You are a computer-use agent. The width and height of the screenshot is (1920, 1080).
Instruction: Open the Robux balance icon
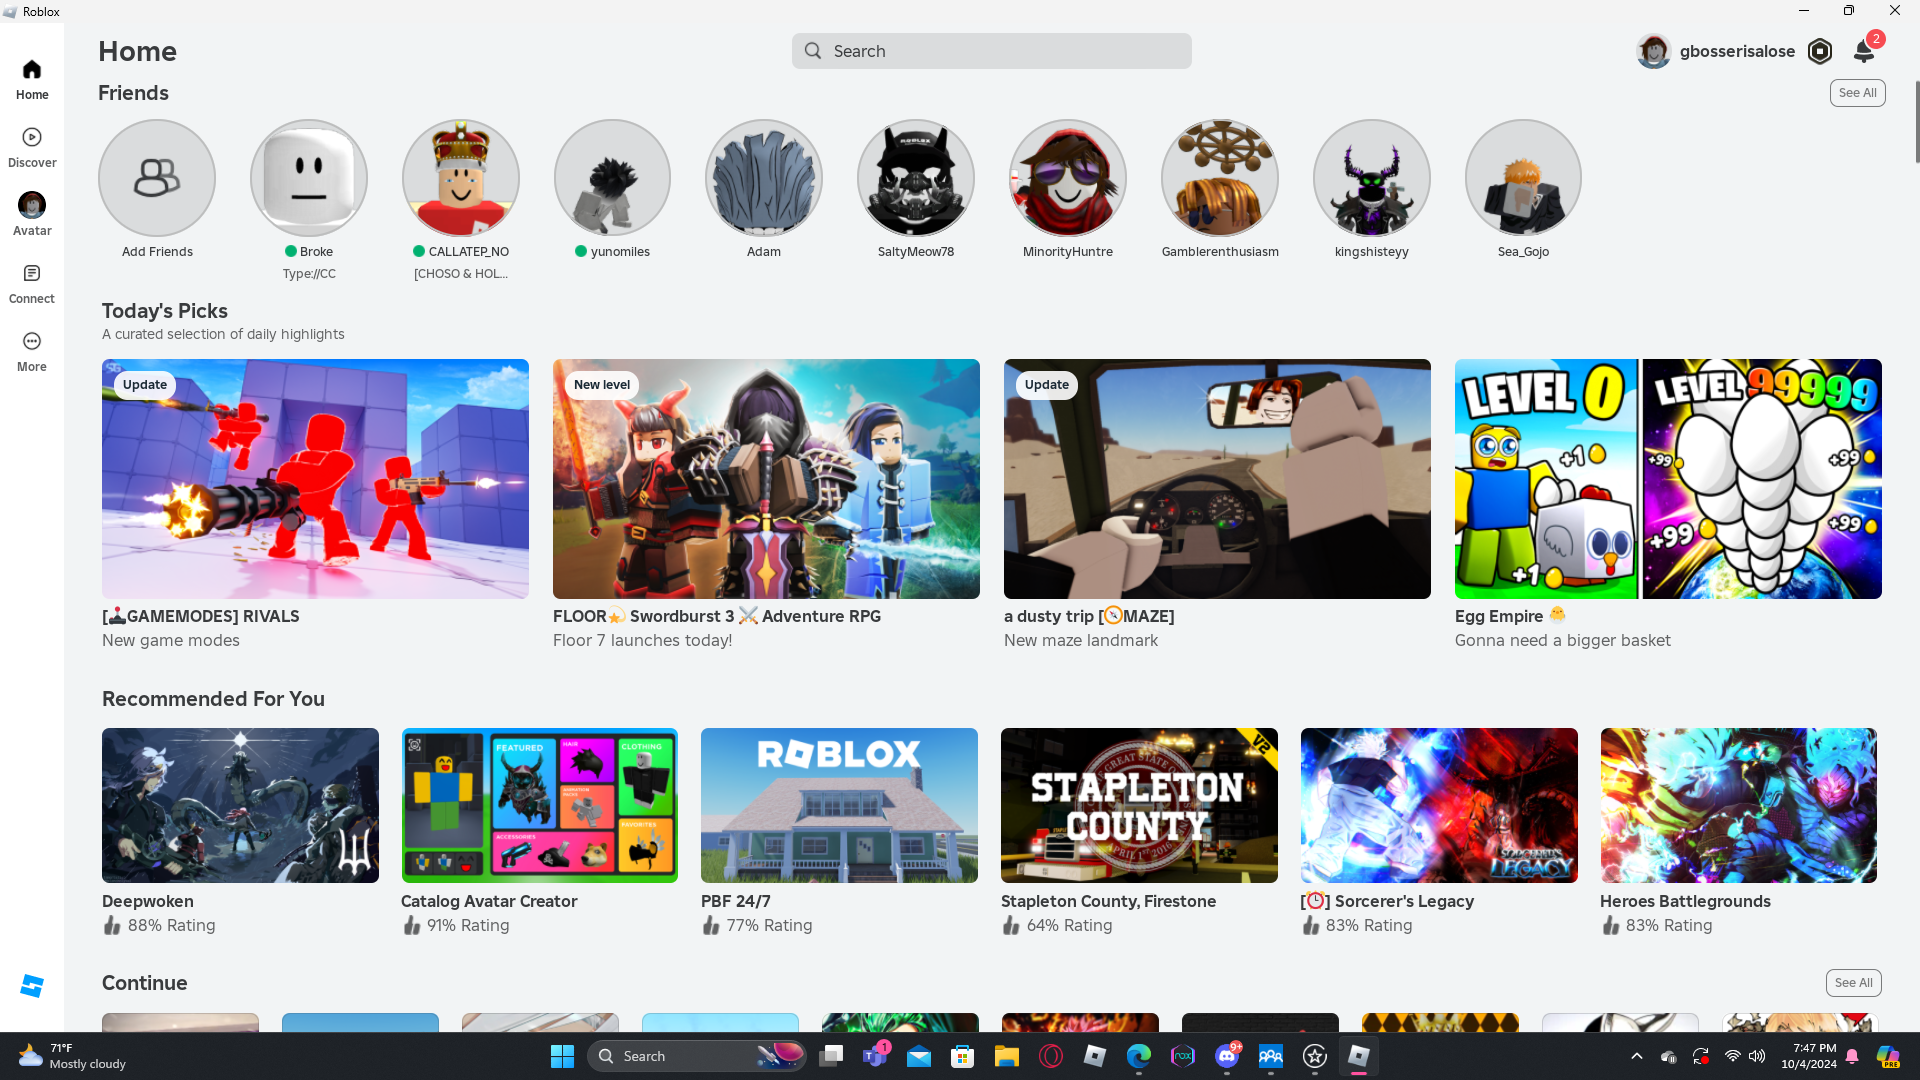click(x=1820, y=51)
